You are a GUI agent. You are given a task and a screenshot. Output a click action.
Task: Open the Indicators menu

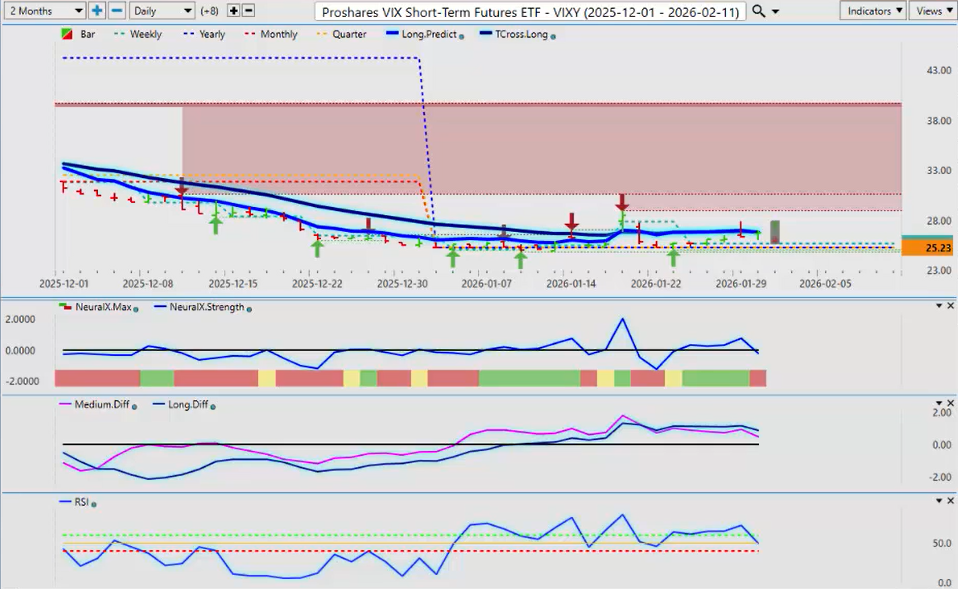[x=872, y=10]
